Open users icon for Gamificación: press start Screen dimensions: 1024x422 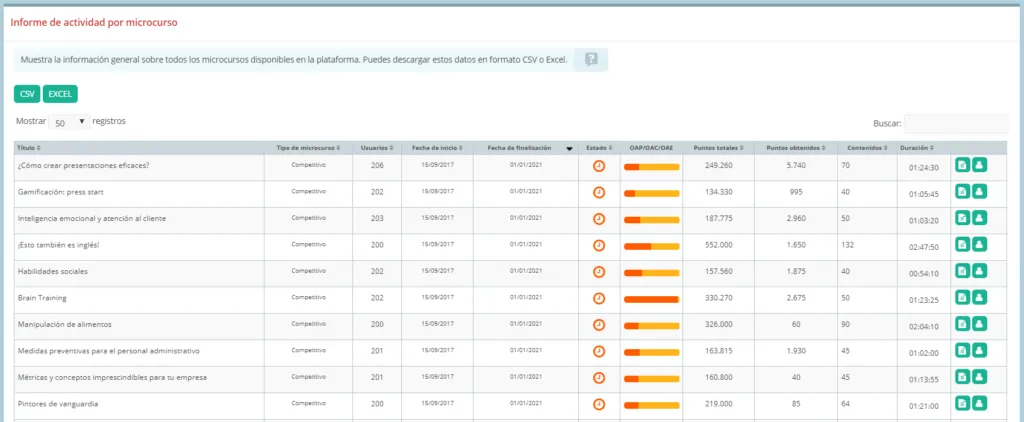point(979,191)
